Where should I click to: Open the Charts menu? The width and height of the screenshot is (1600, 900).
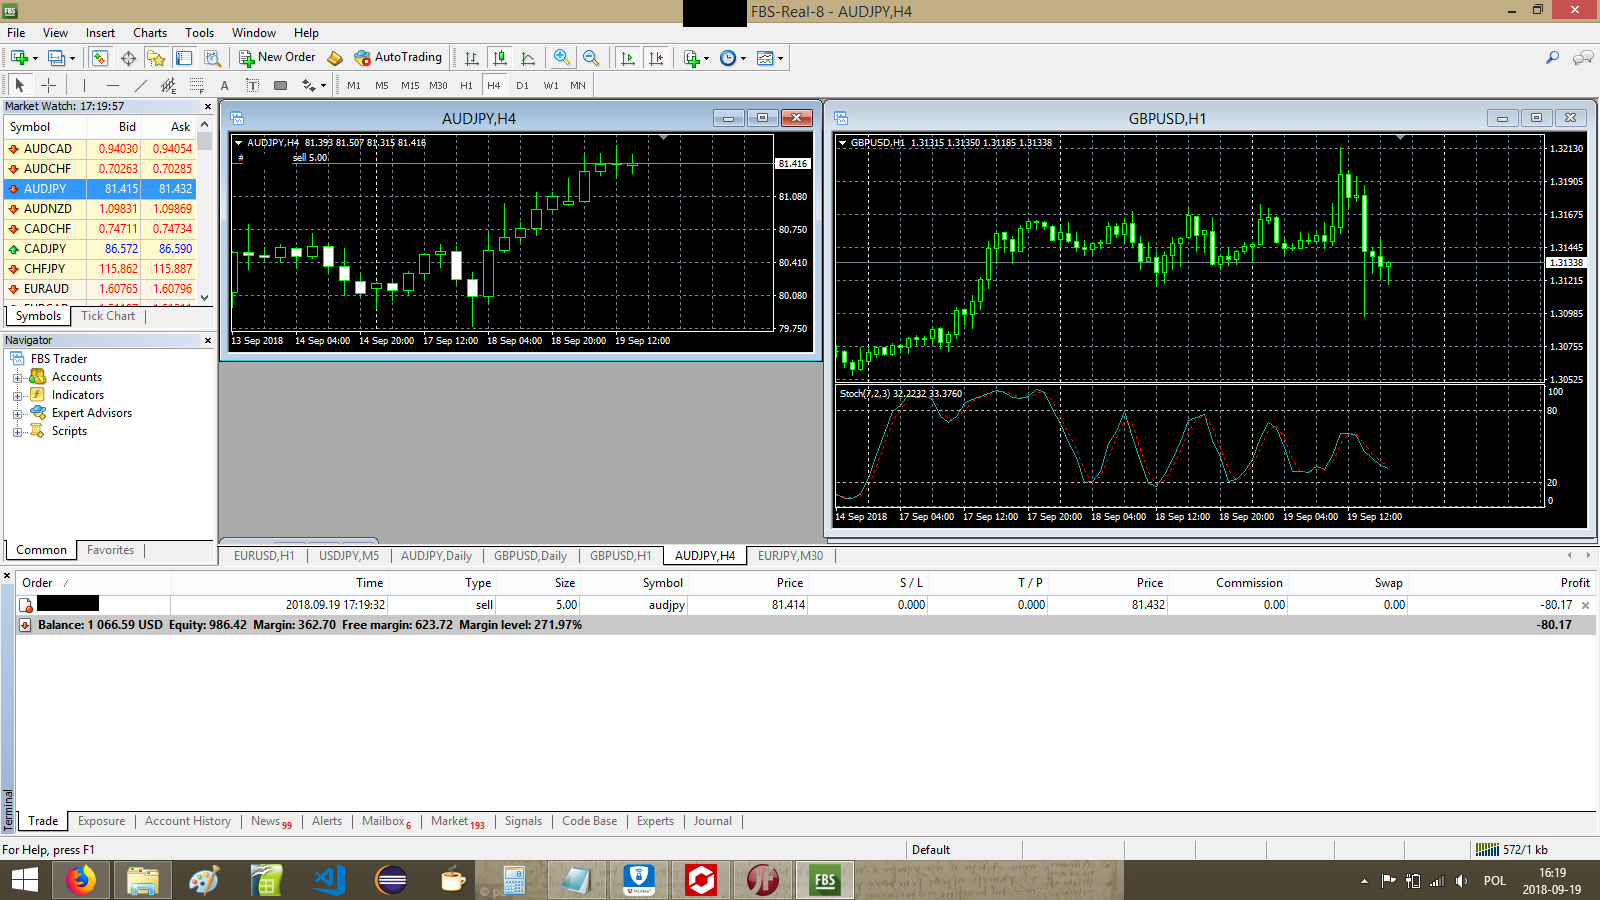tap(150, 33)
